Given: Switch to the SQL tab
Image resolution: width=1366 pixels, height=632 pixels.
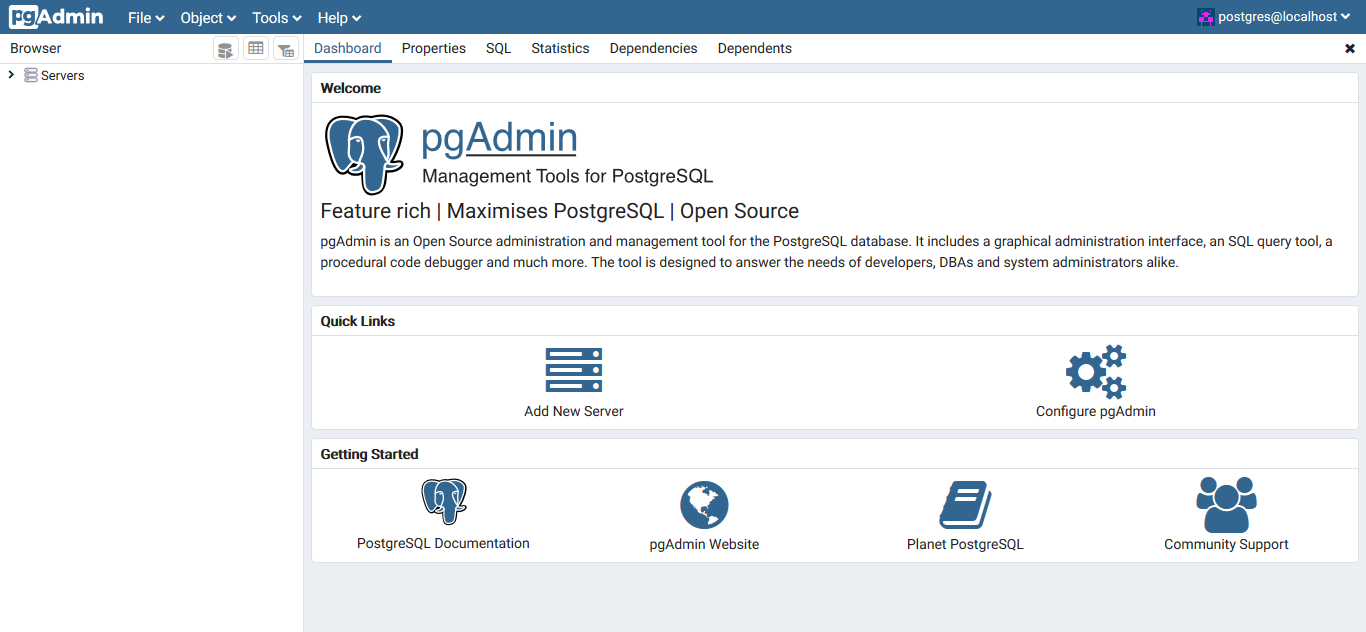Looking at the screenshot, I should (x=498, y=48).
